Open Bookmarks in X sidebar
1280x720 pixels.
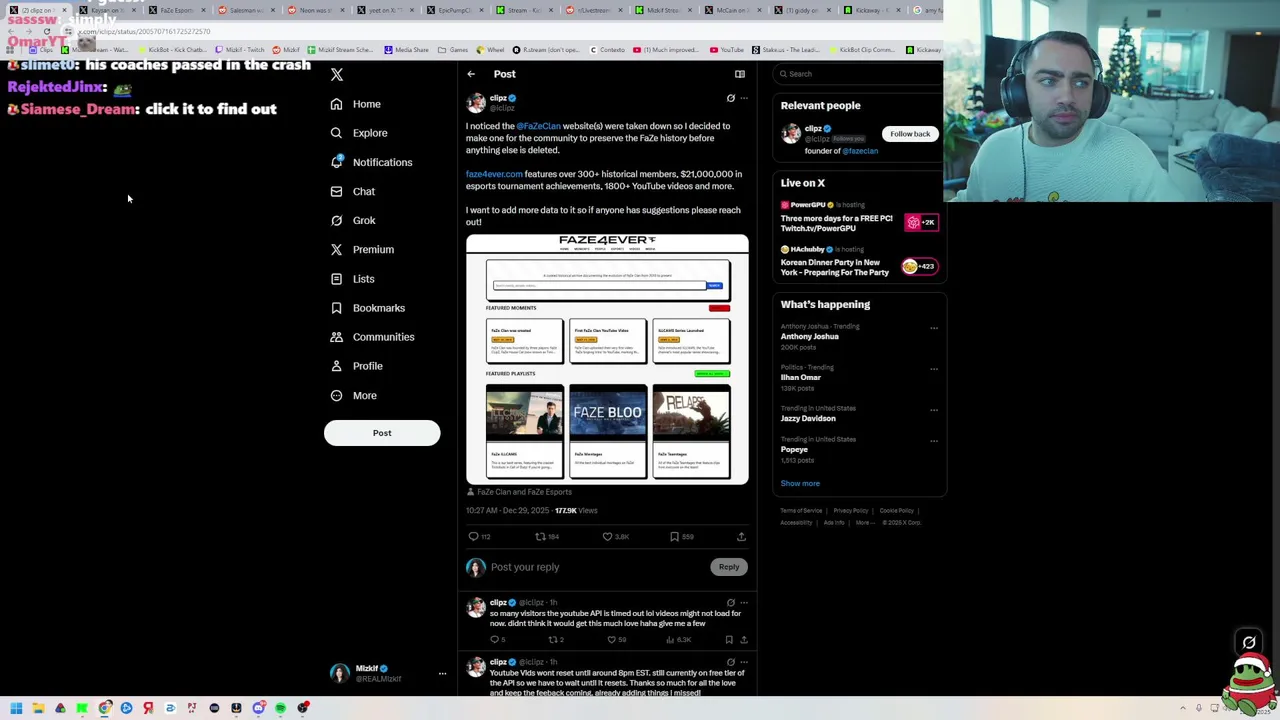coord(367,308)
